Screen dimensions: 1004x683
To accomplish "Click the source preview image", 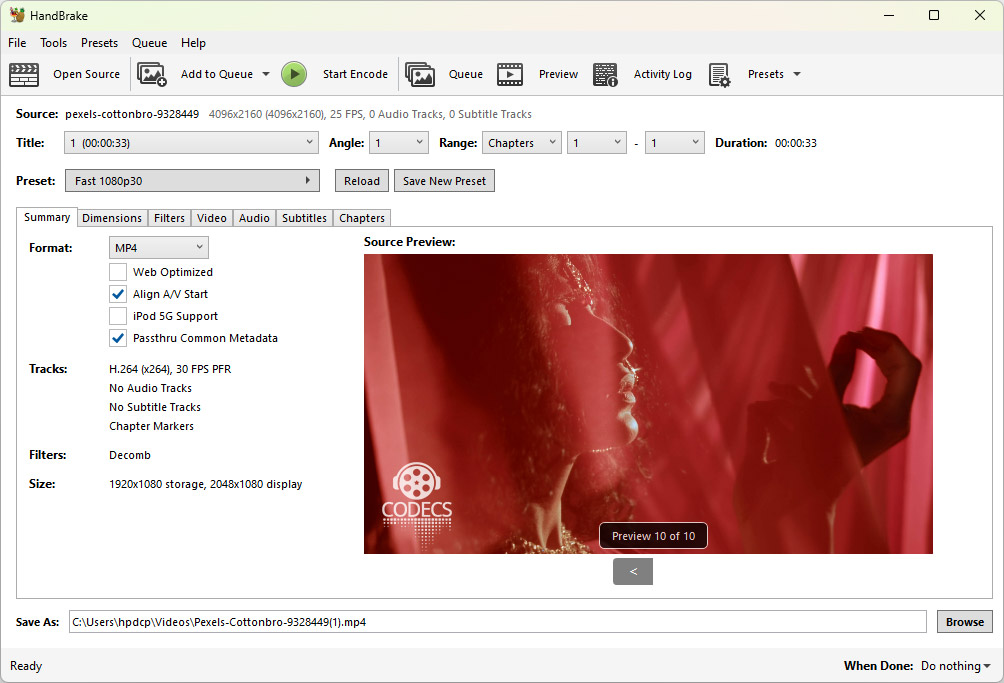I will pos(648,404).
